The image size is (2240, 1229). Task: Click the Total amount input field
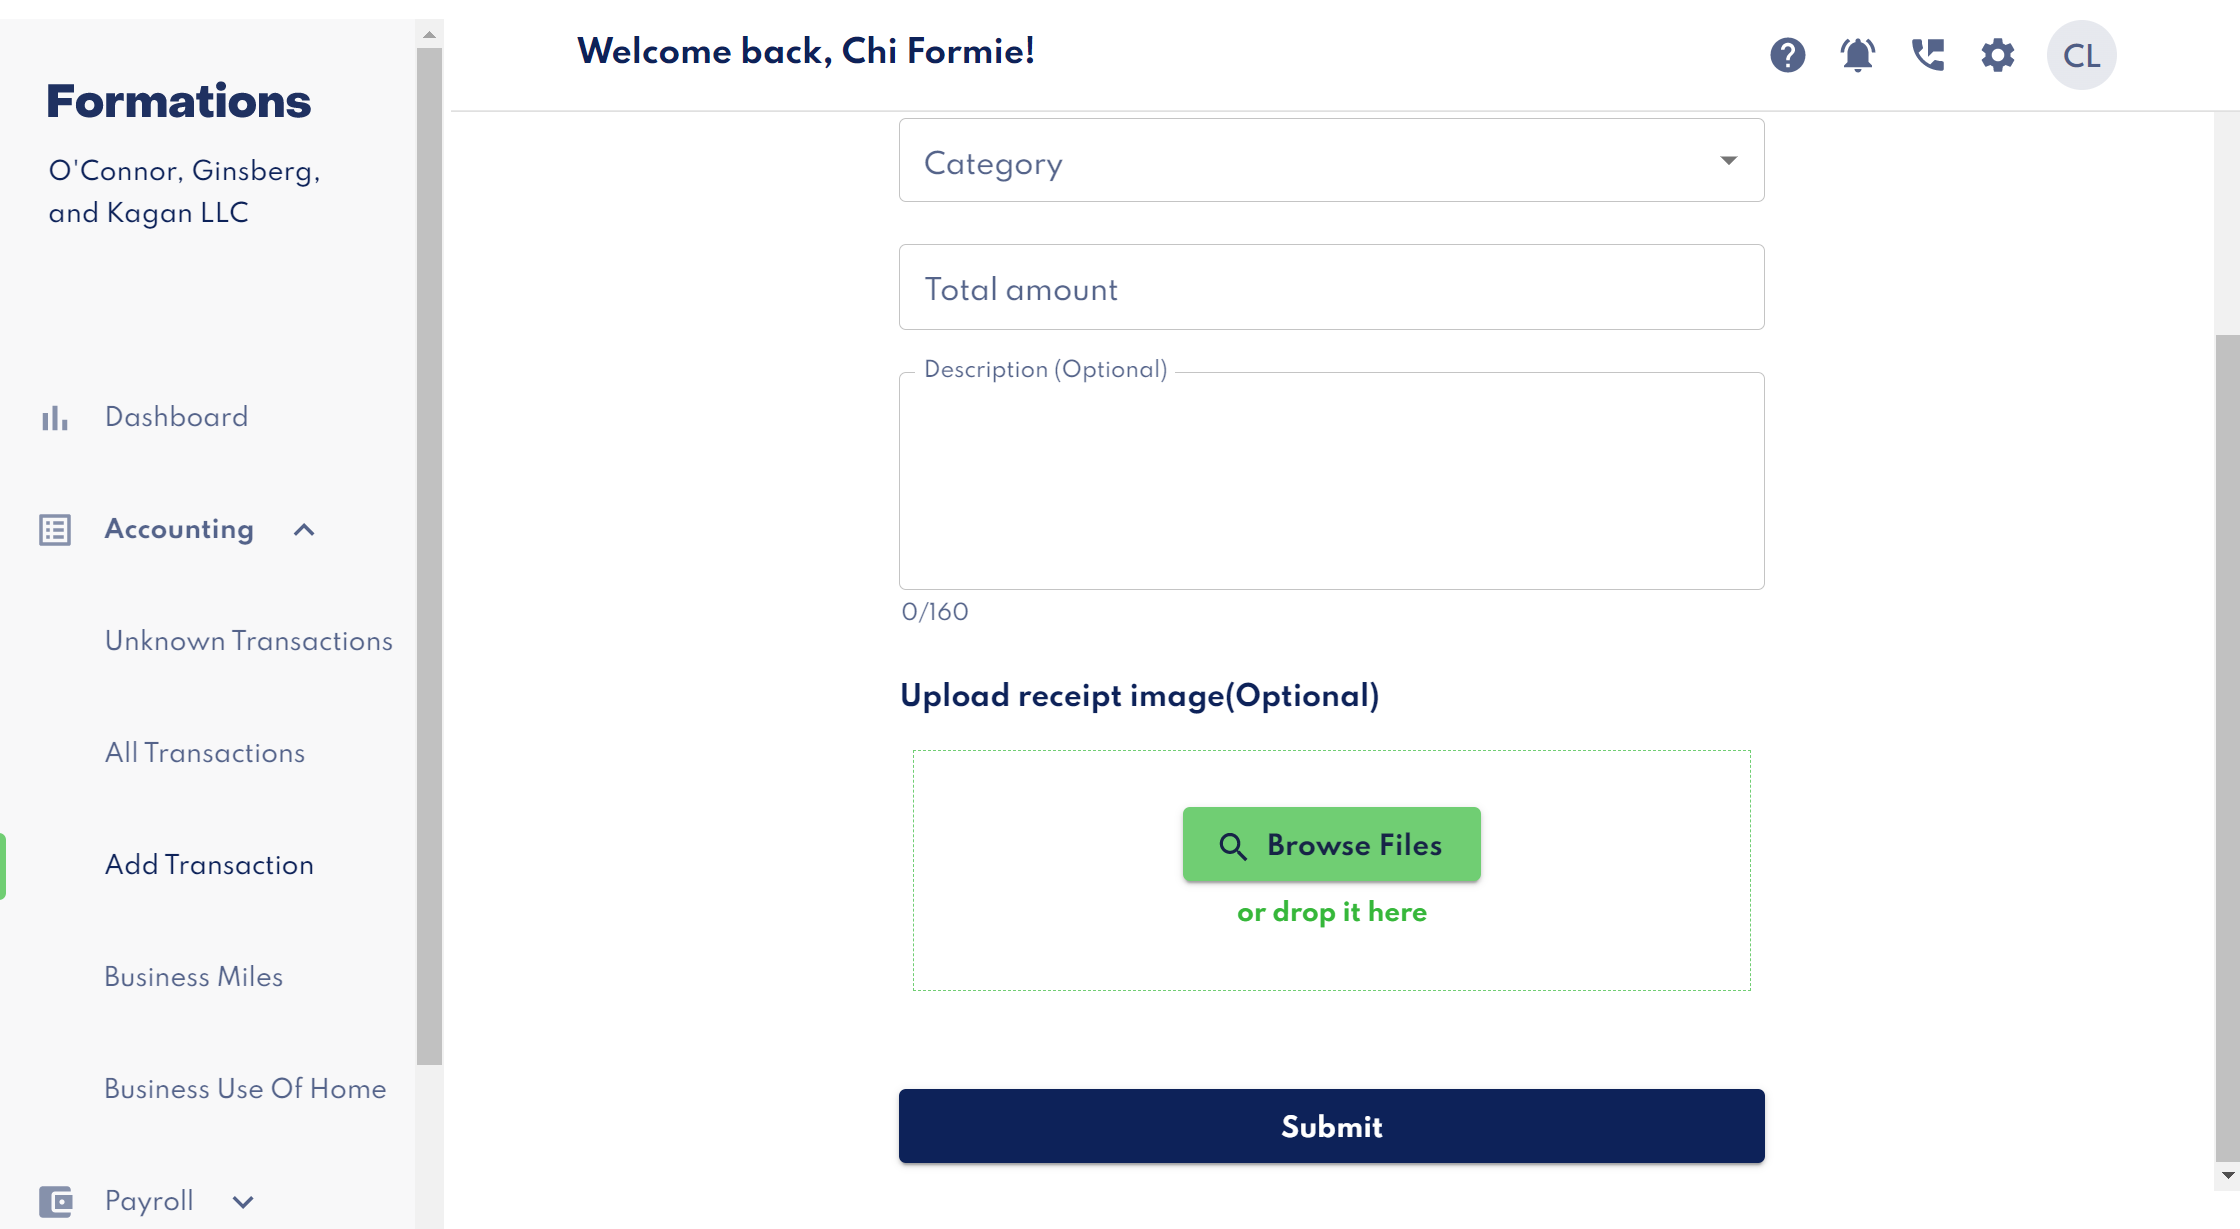[x=1331, y=288]
